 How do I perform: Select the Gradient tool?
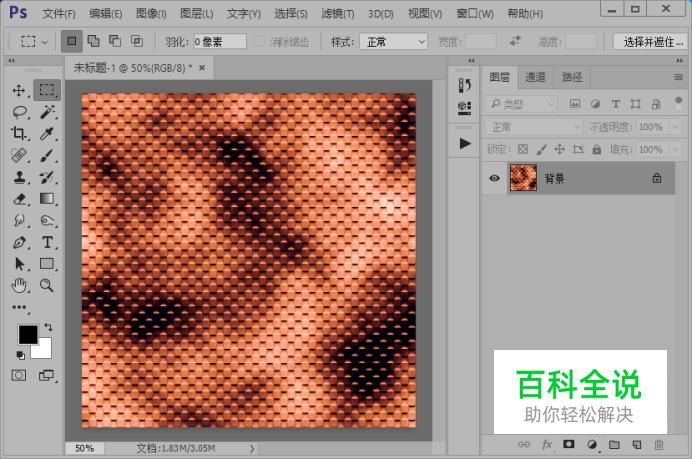pyautogui.click(x=47, y=199)
